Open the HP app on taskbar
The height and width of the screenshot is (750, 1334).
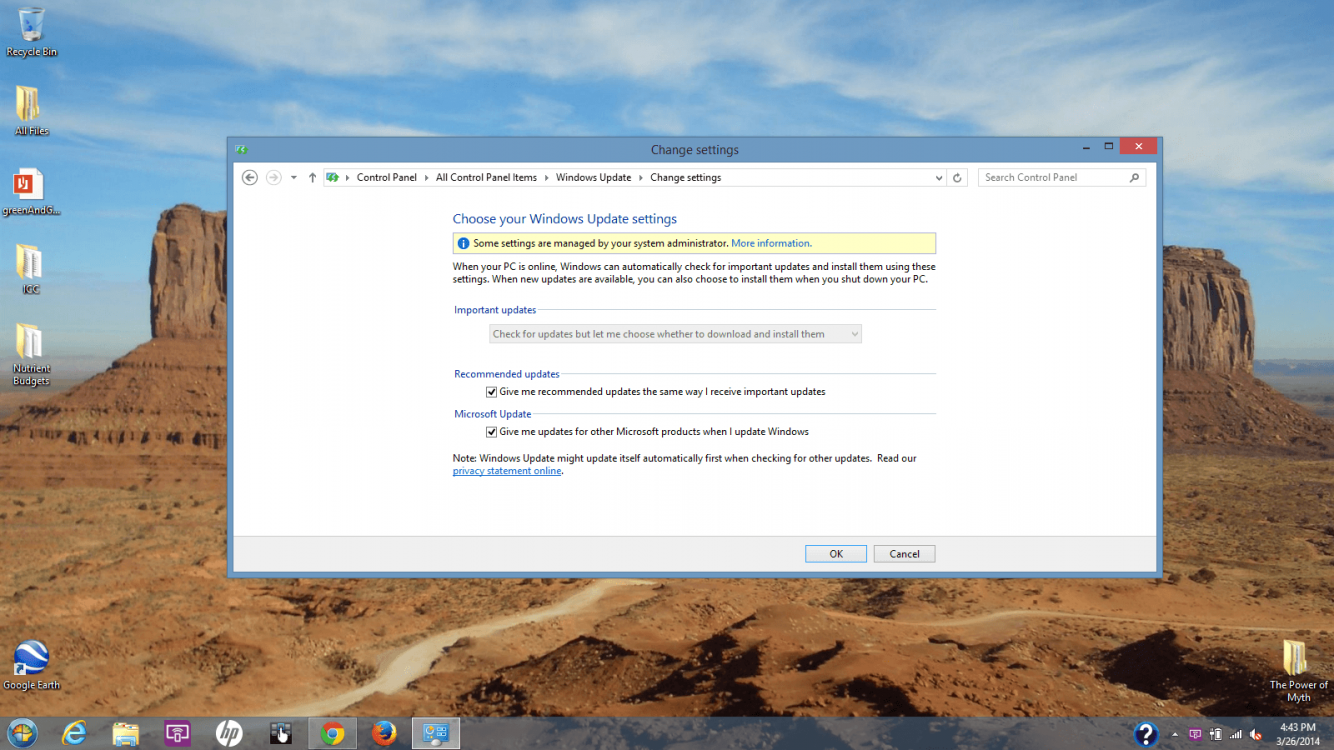tap(229, 733)
